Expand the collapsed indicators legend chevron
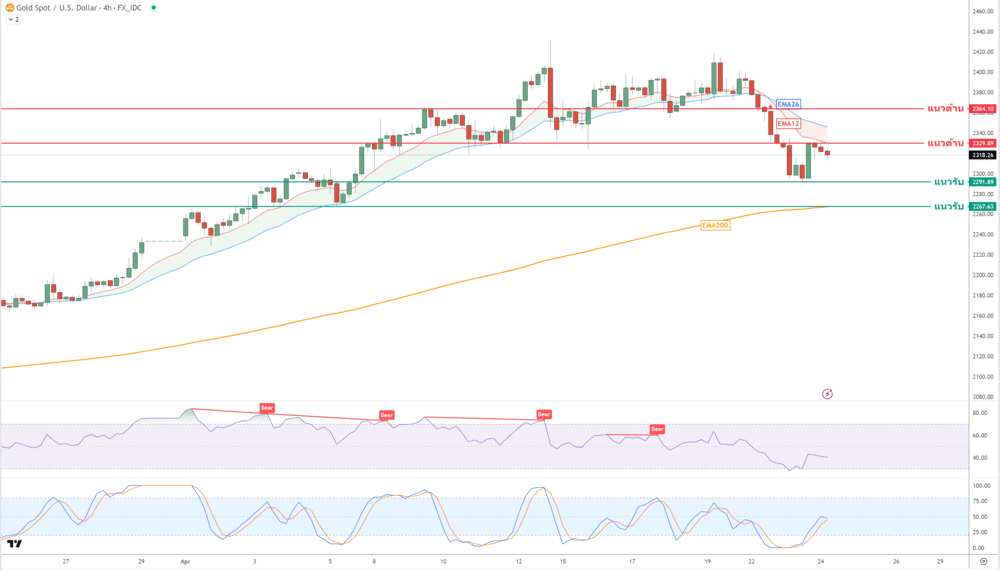The image size is (1000, 571). pyautogui.click(x=9, y=19)
